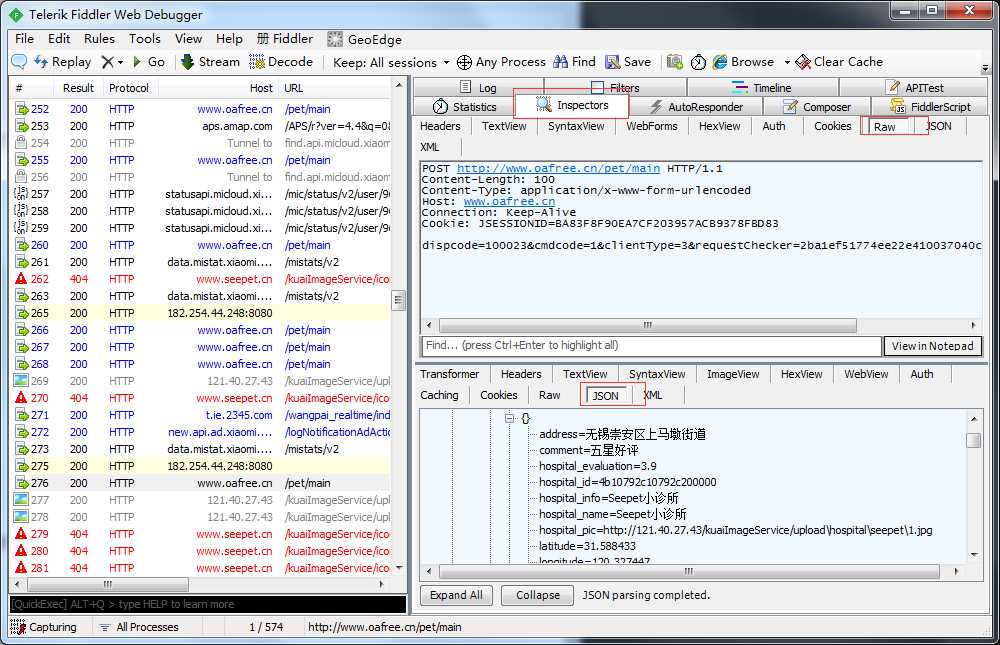Select the request Raw inspector tab

885,127
